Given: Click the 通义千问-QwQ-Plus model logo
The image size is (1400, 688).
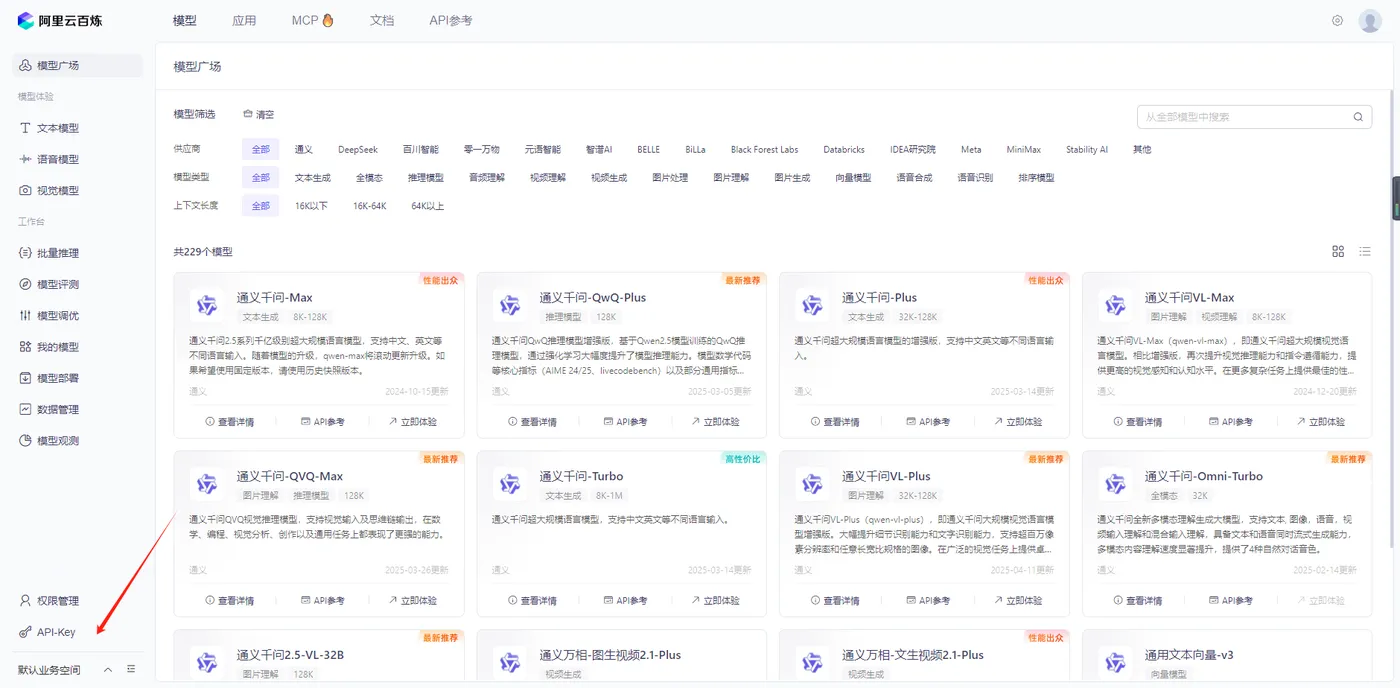Looking at the screenshot, I should 510,305.
